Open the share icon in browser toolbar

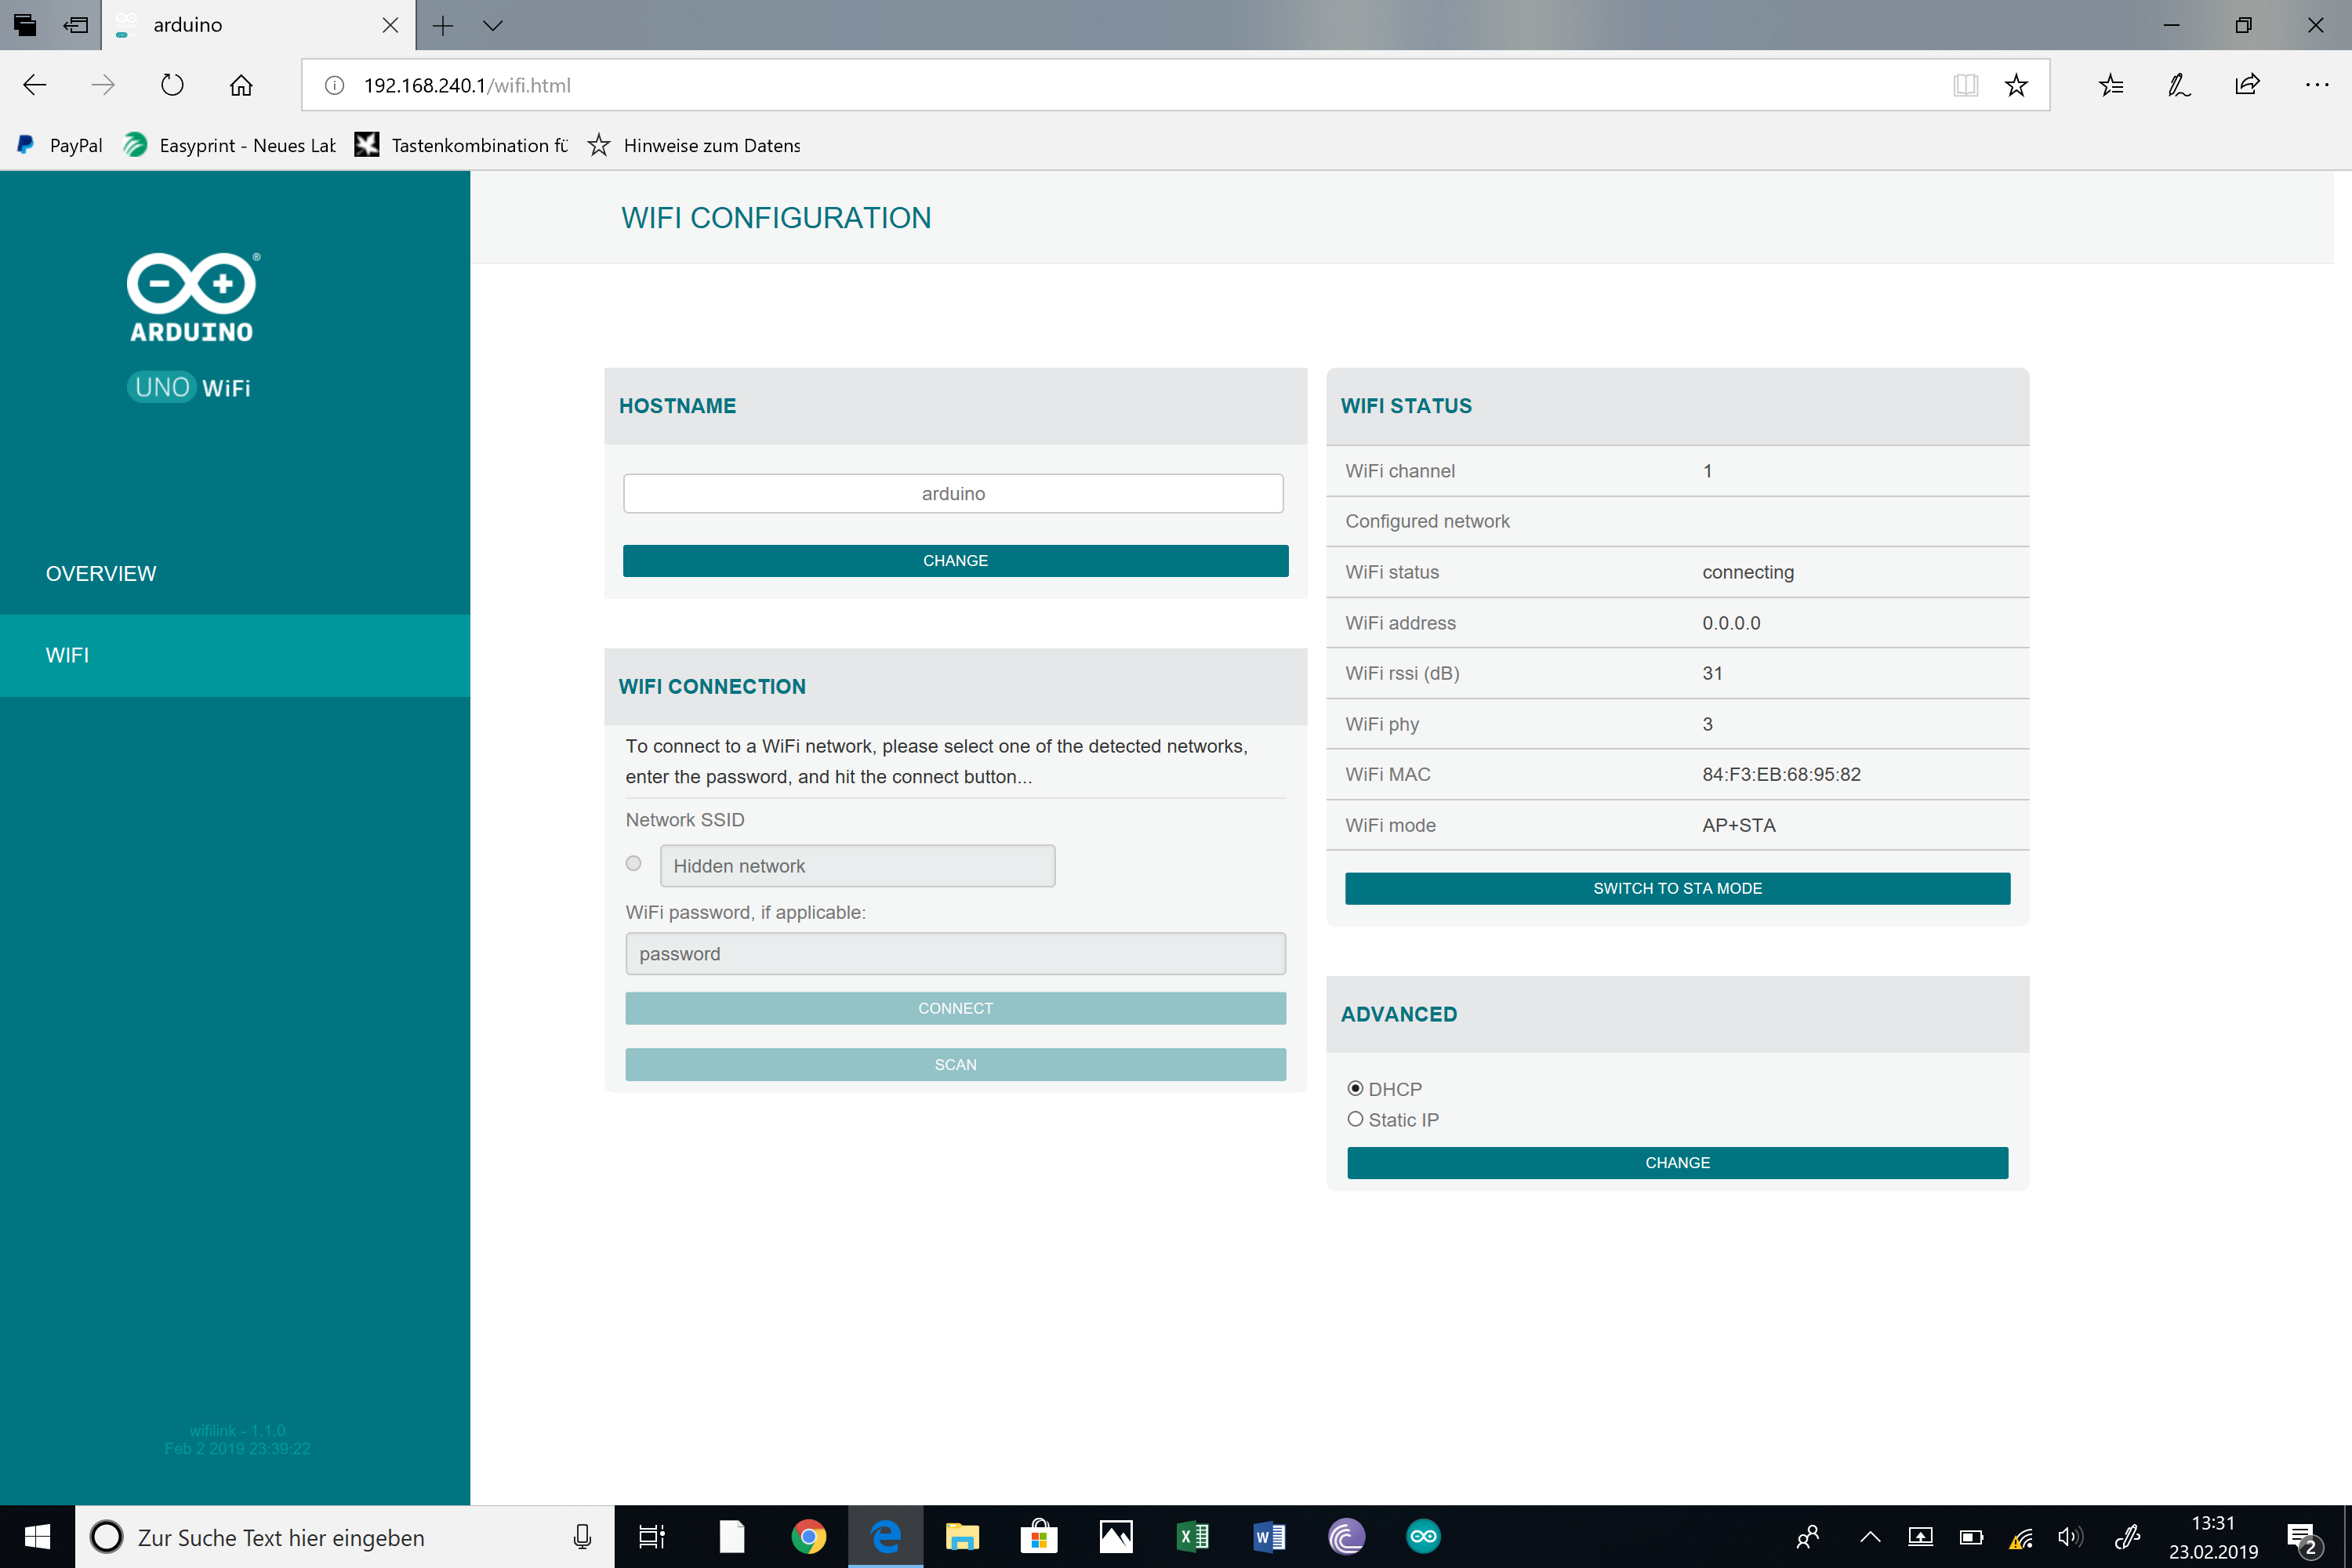(x=2247, y=85)
